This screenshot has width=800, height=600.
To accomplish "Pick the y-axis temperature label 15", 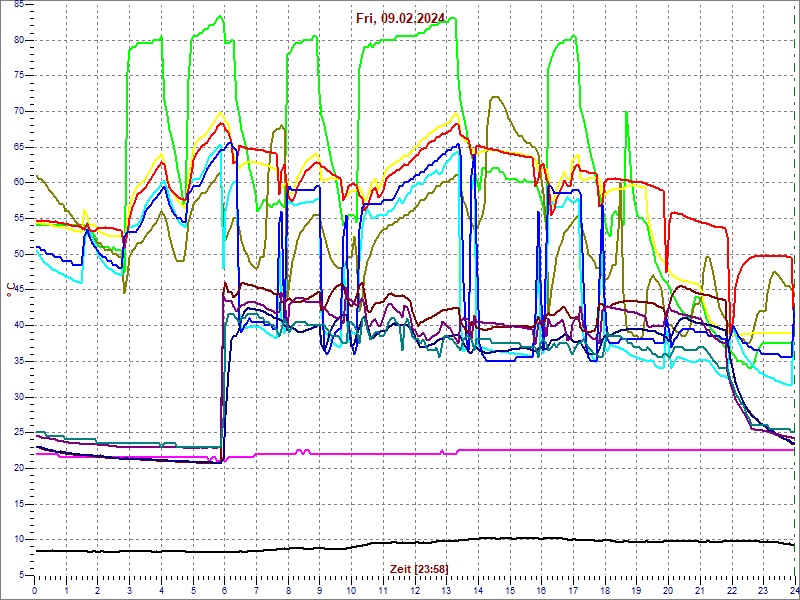I will coord(20,504).
